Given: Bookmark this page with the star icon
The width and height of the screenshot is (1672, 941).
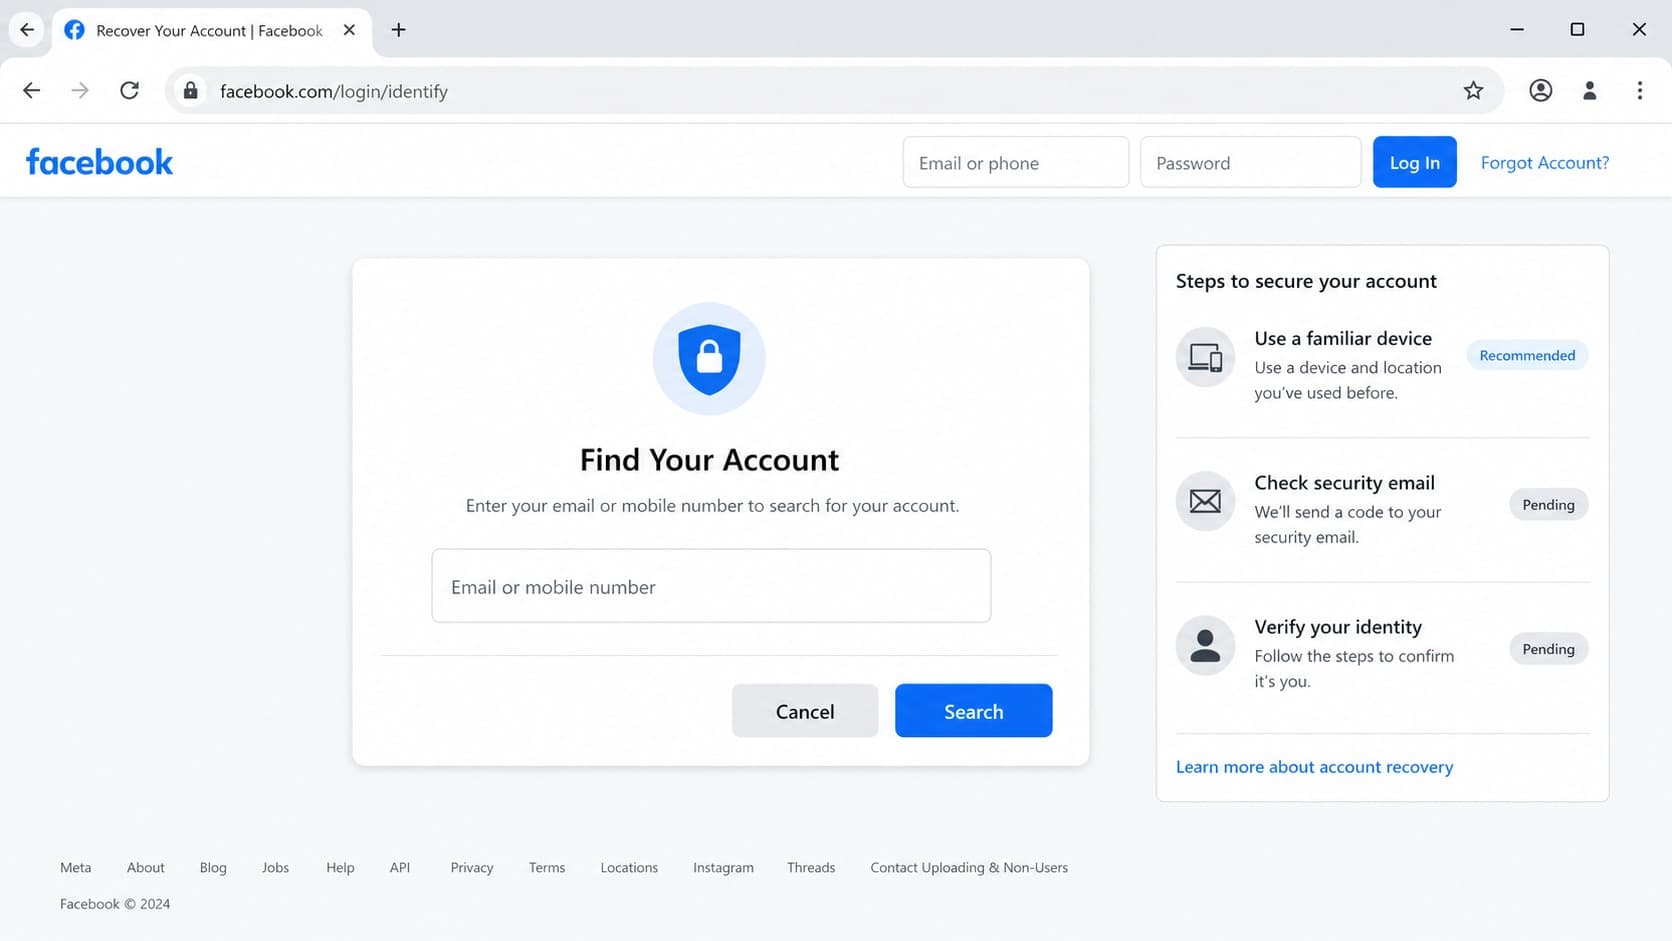Looking at the screenshot, I should pyautogui.click(x=1473, y=91).
